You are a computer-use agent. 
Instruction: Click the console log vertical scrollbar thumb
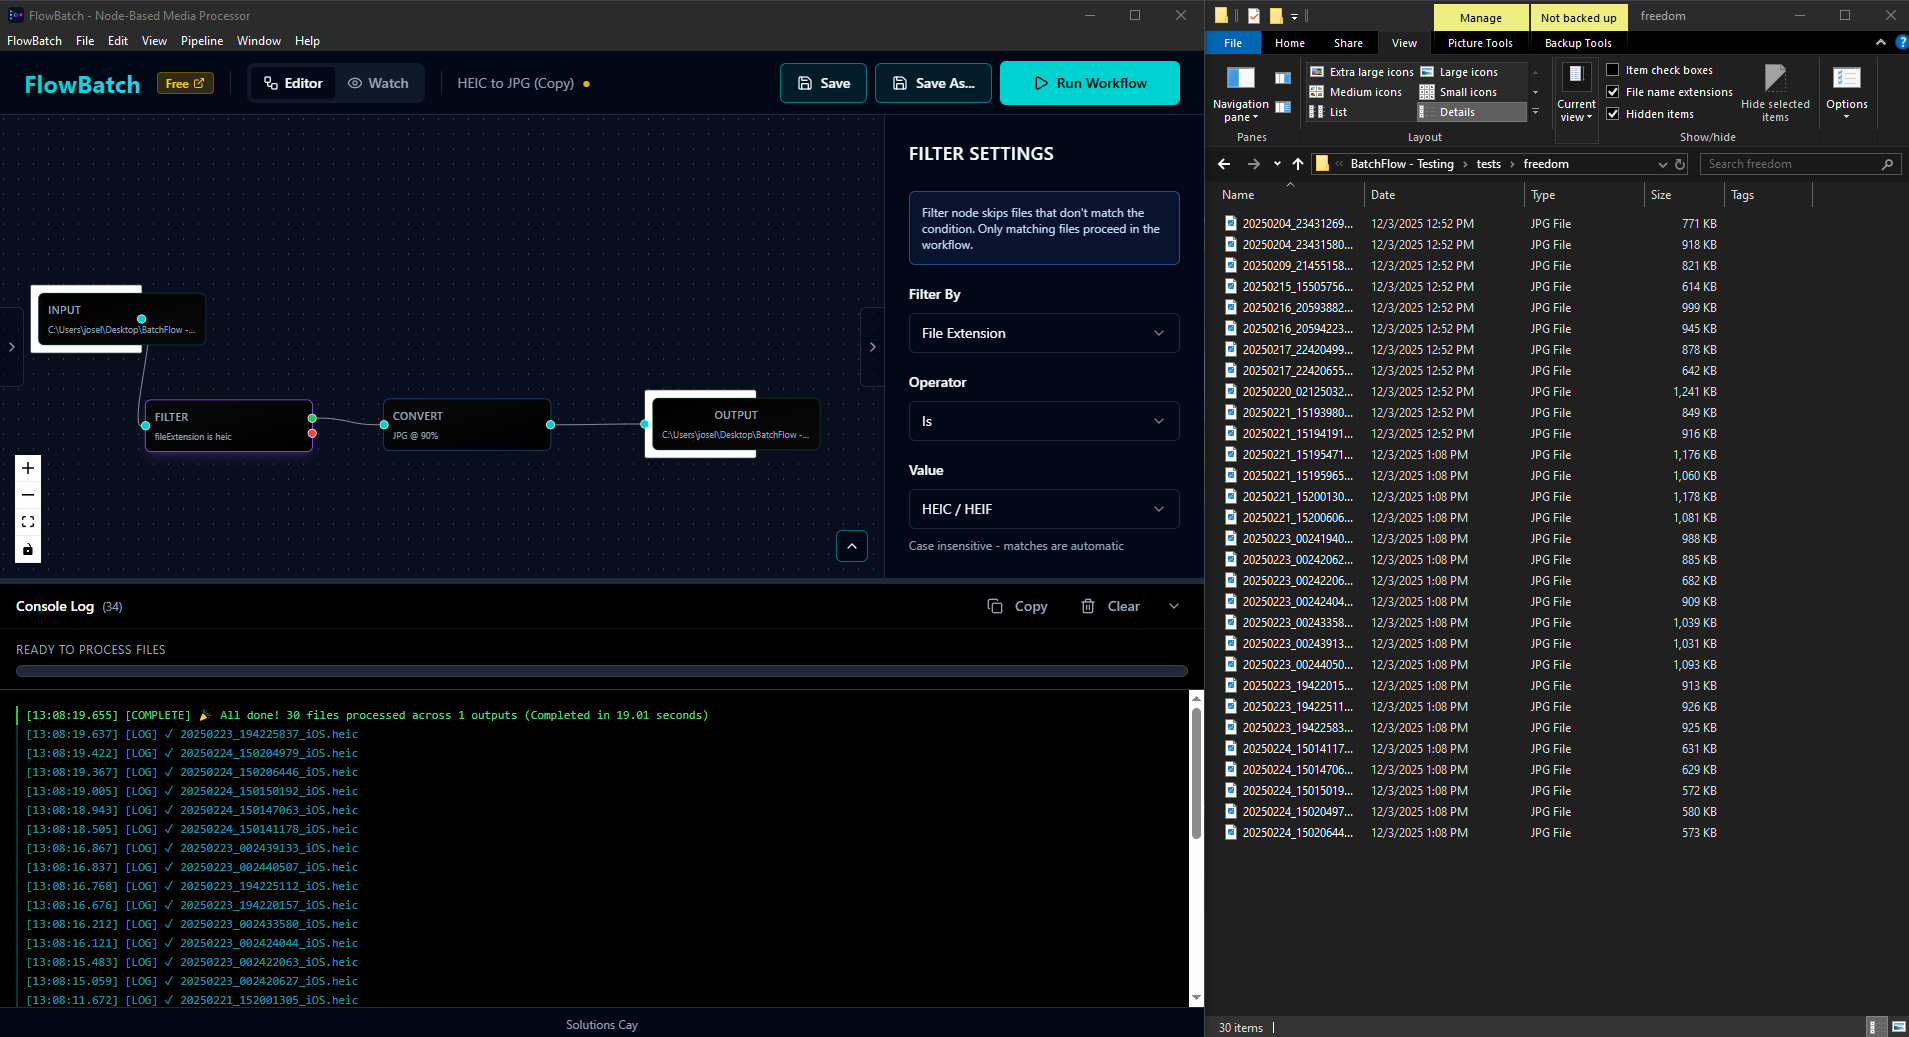[1196, 772]
